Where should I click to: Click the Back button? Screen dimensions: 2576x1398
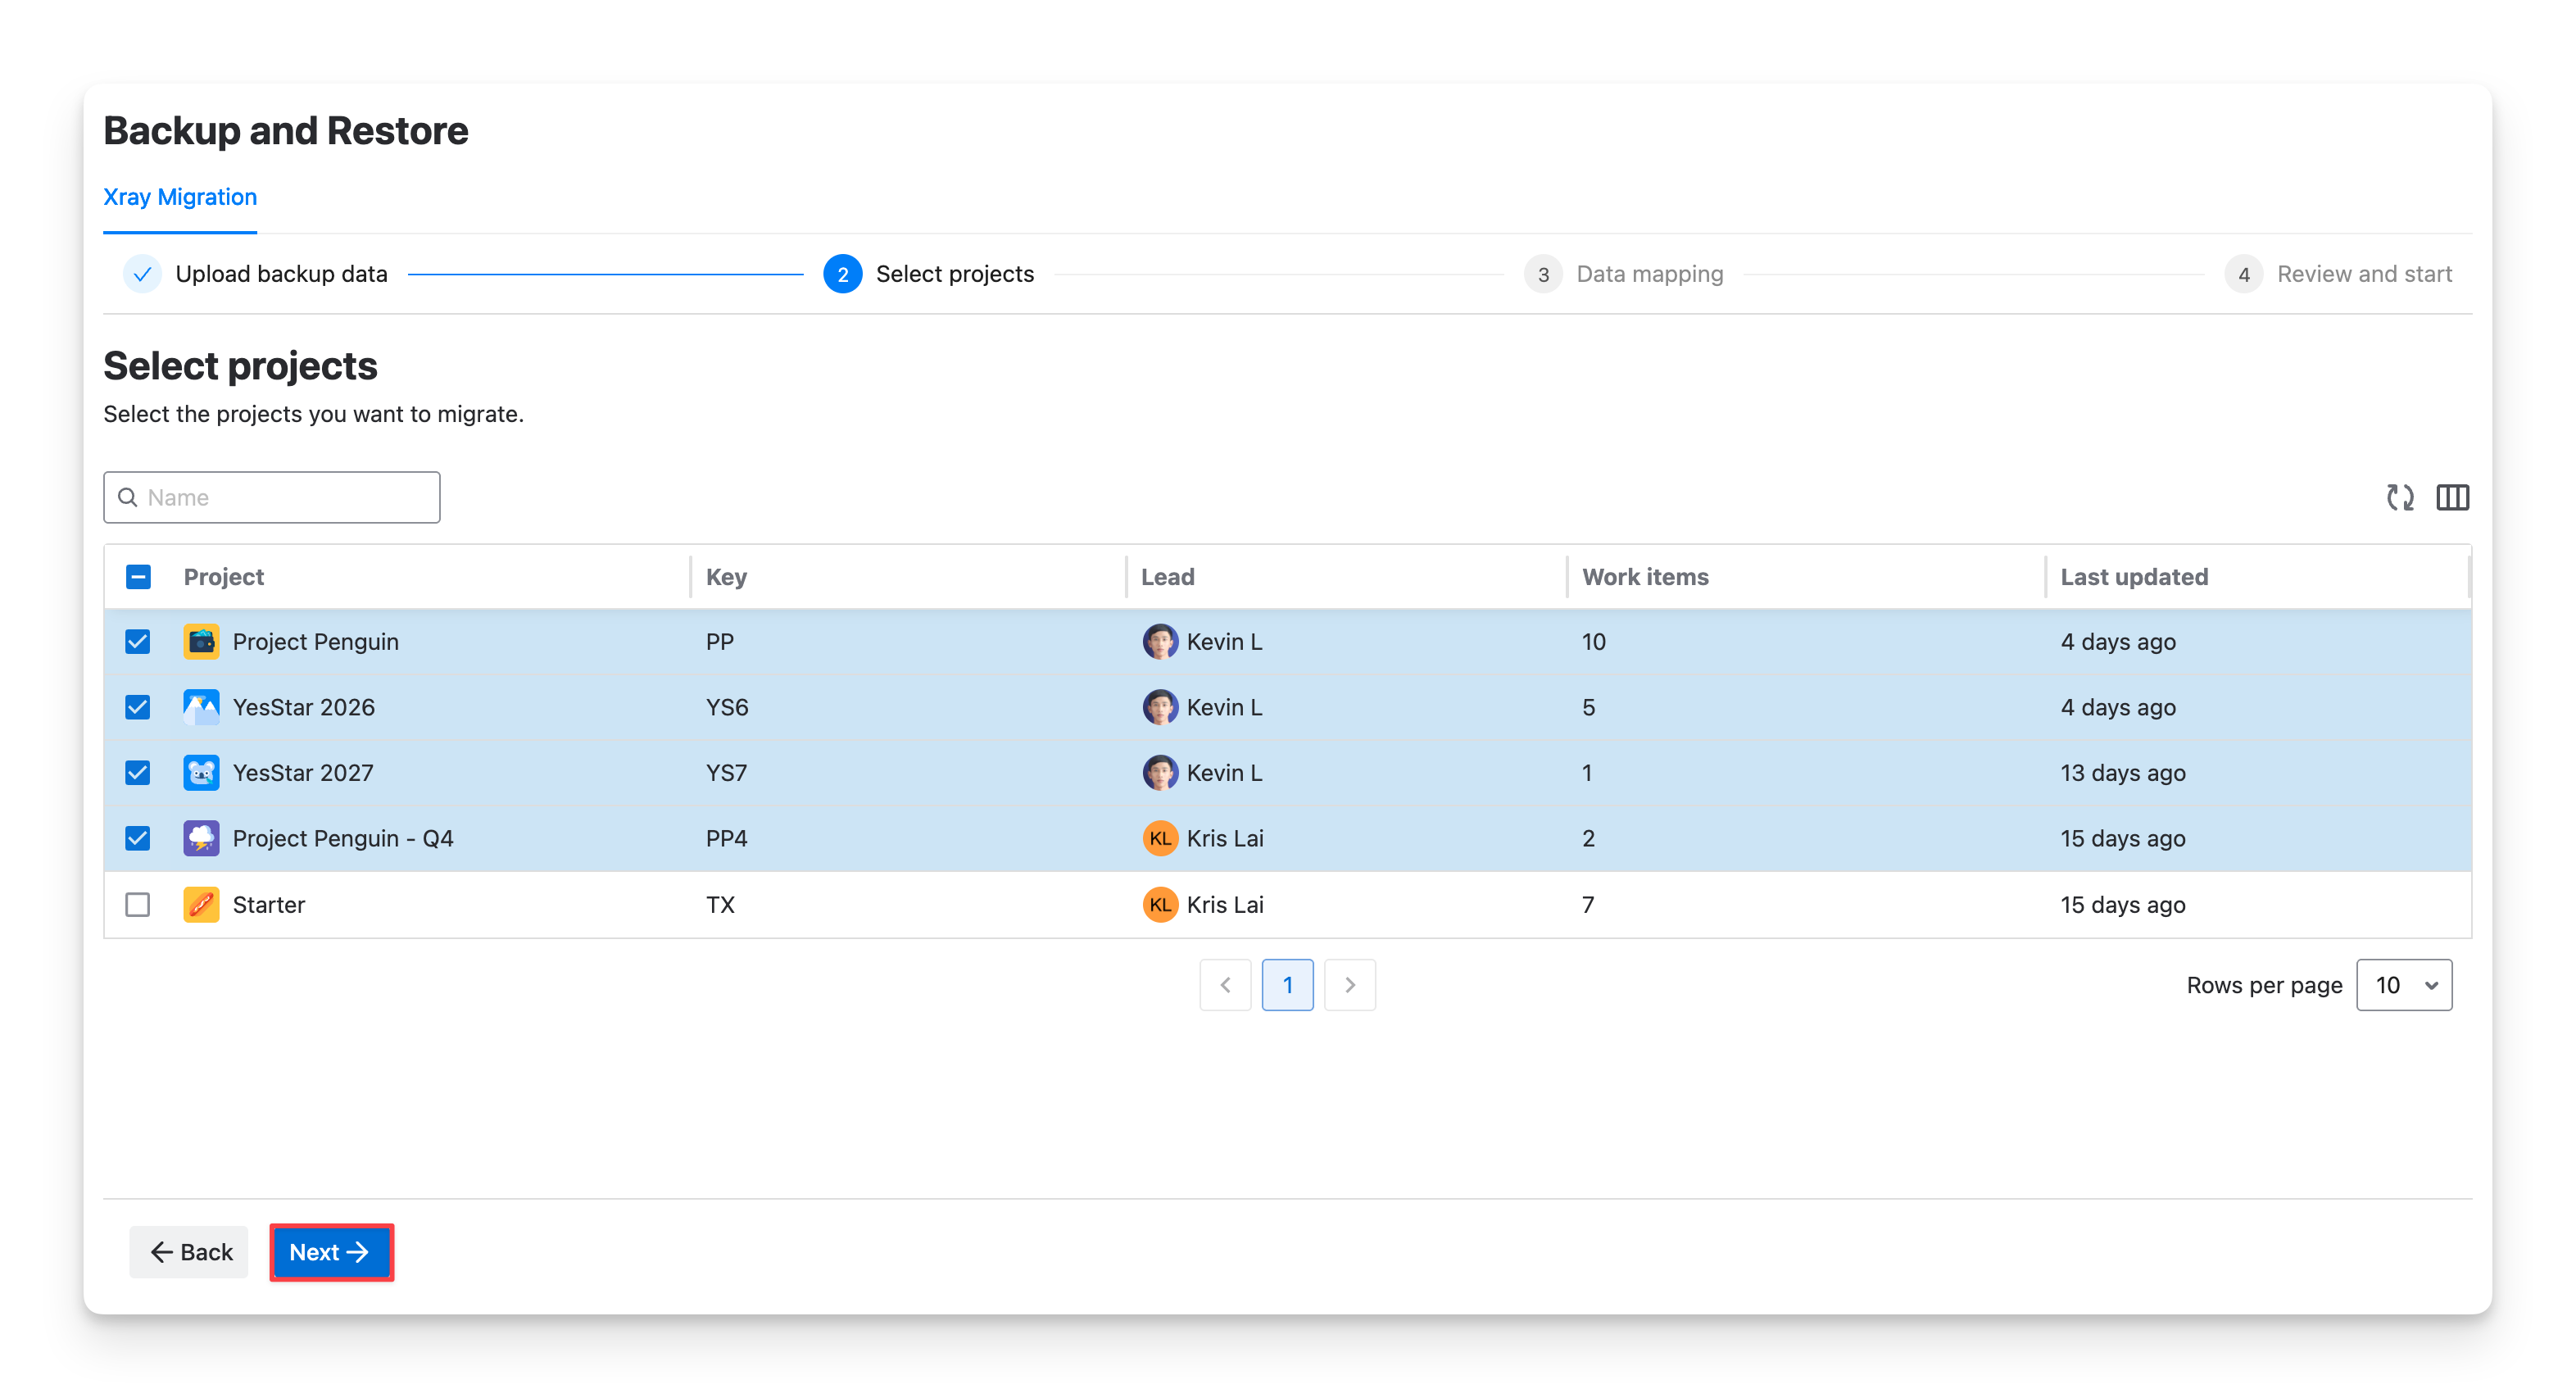coord(189,1252)
